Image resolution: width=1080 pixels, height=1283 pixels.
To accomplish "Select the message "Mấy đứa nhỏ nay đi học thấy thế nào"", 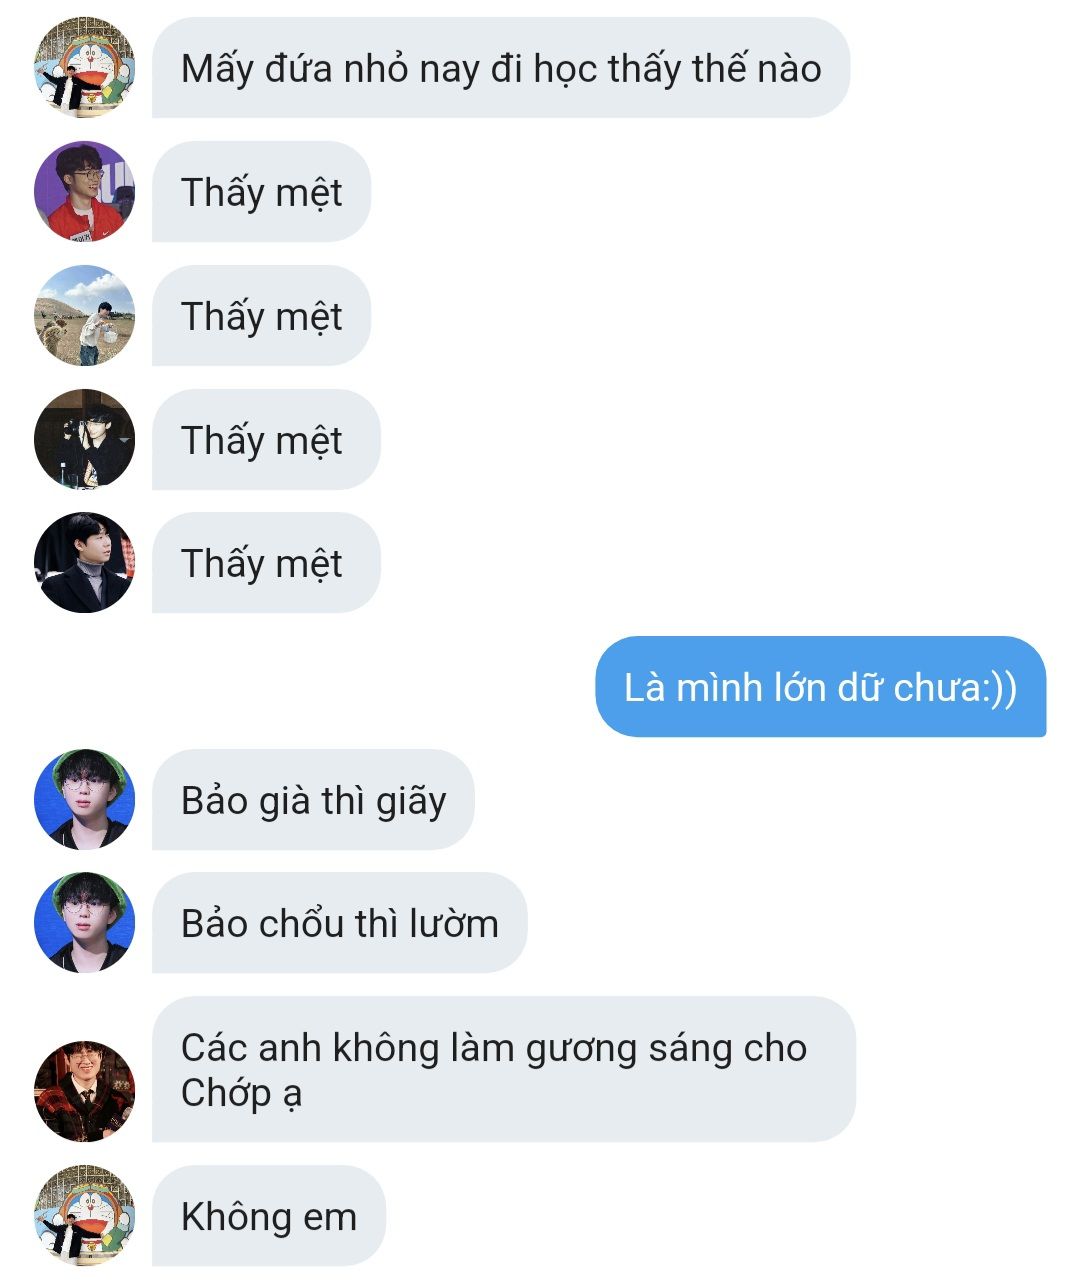I will click(x=501, y=67).
